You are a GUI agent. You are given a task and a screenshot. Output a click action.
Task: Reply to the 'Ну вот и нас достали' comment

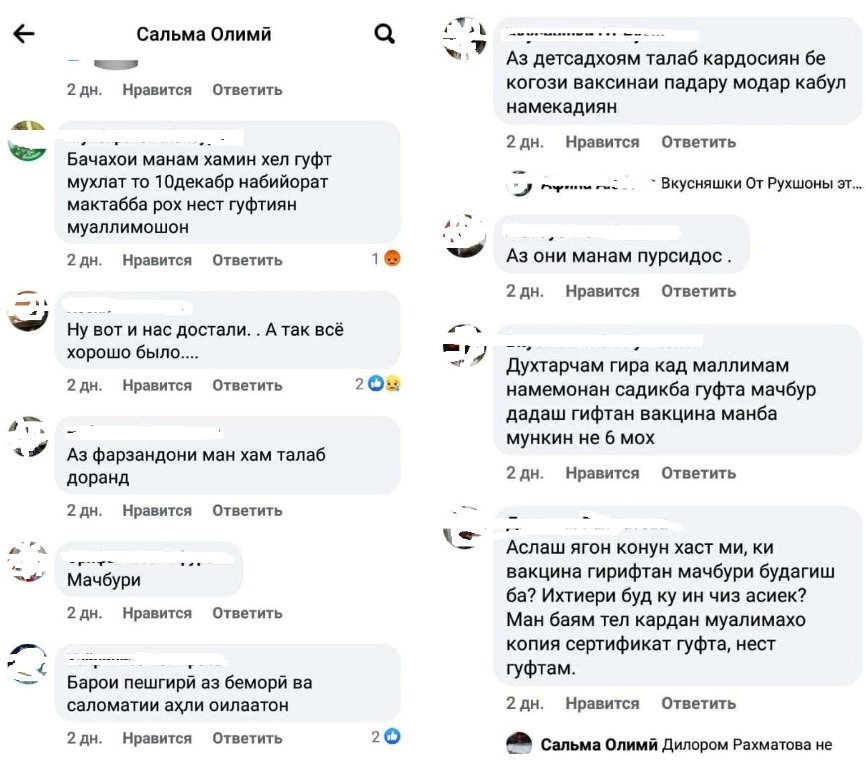tap(247, 385)
